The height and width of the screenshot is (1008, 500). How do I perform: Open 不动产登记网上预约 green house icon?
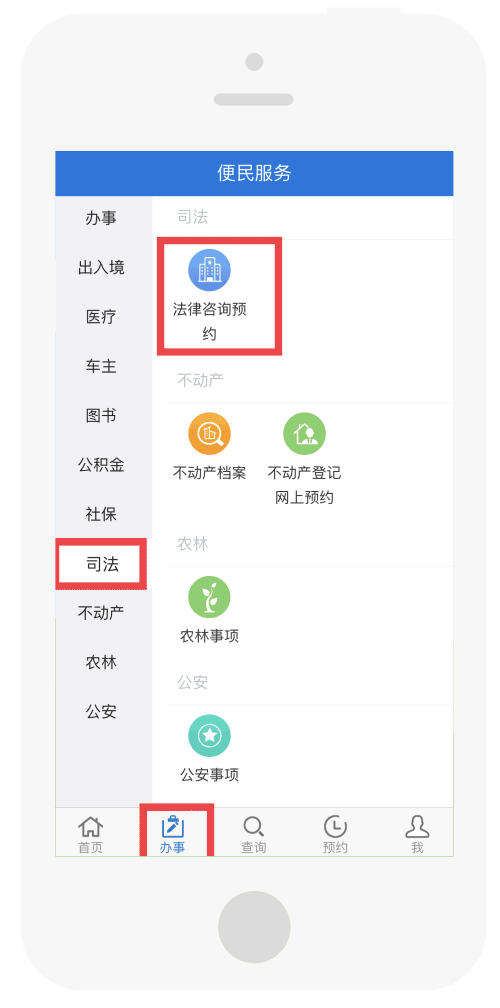click(x=304, y=434)
